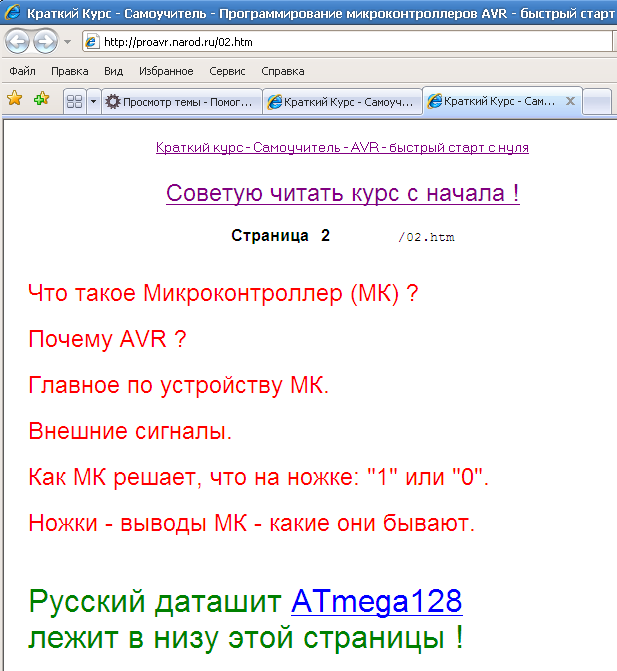Click the address bar with proavr.narod.ru URL
617x671 pixels.
[347, 42]
